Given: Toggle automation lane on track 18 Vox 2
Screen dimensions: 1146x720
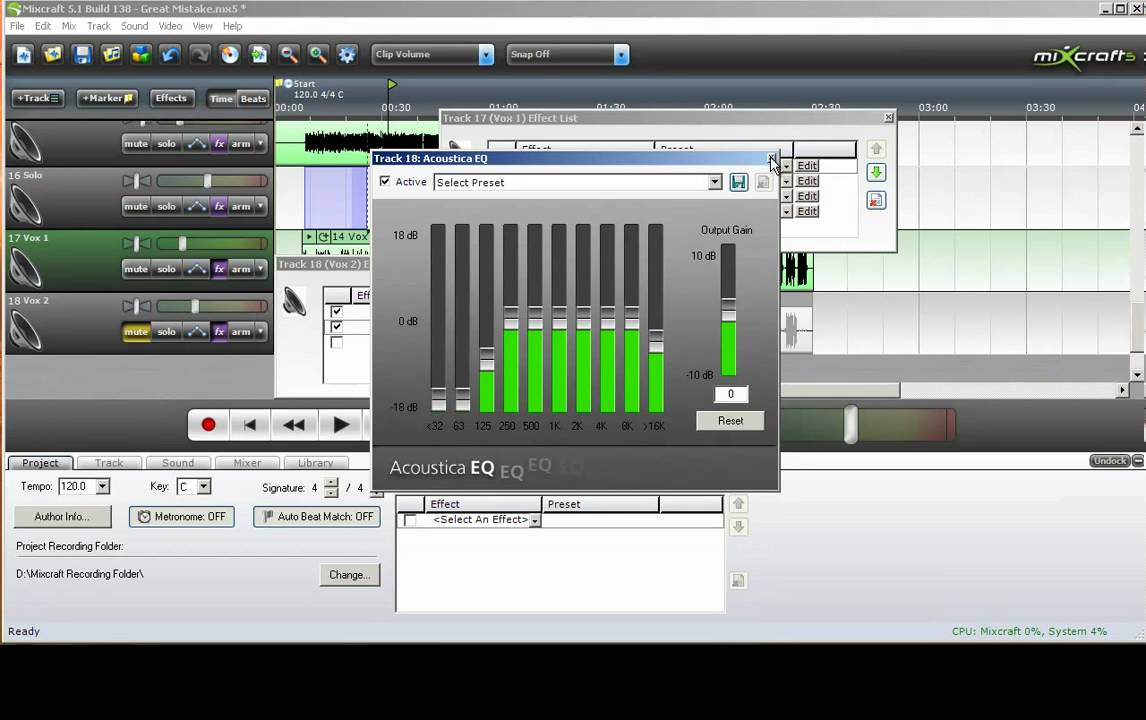Looking at the screenshot, I should (196, 332).
